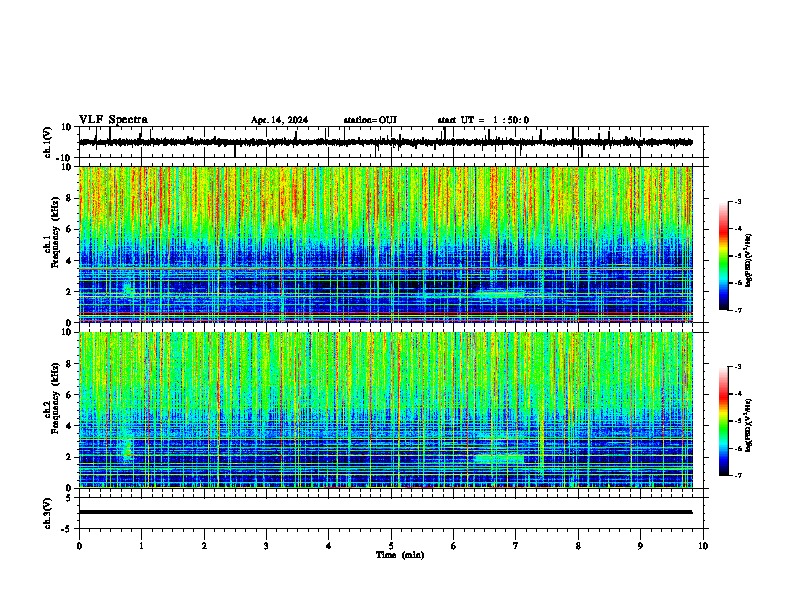The width and height of the screenshot is (792, 612).
Task: Click the "-7" label on ch.2 color scale
Action: point(737,475)
